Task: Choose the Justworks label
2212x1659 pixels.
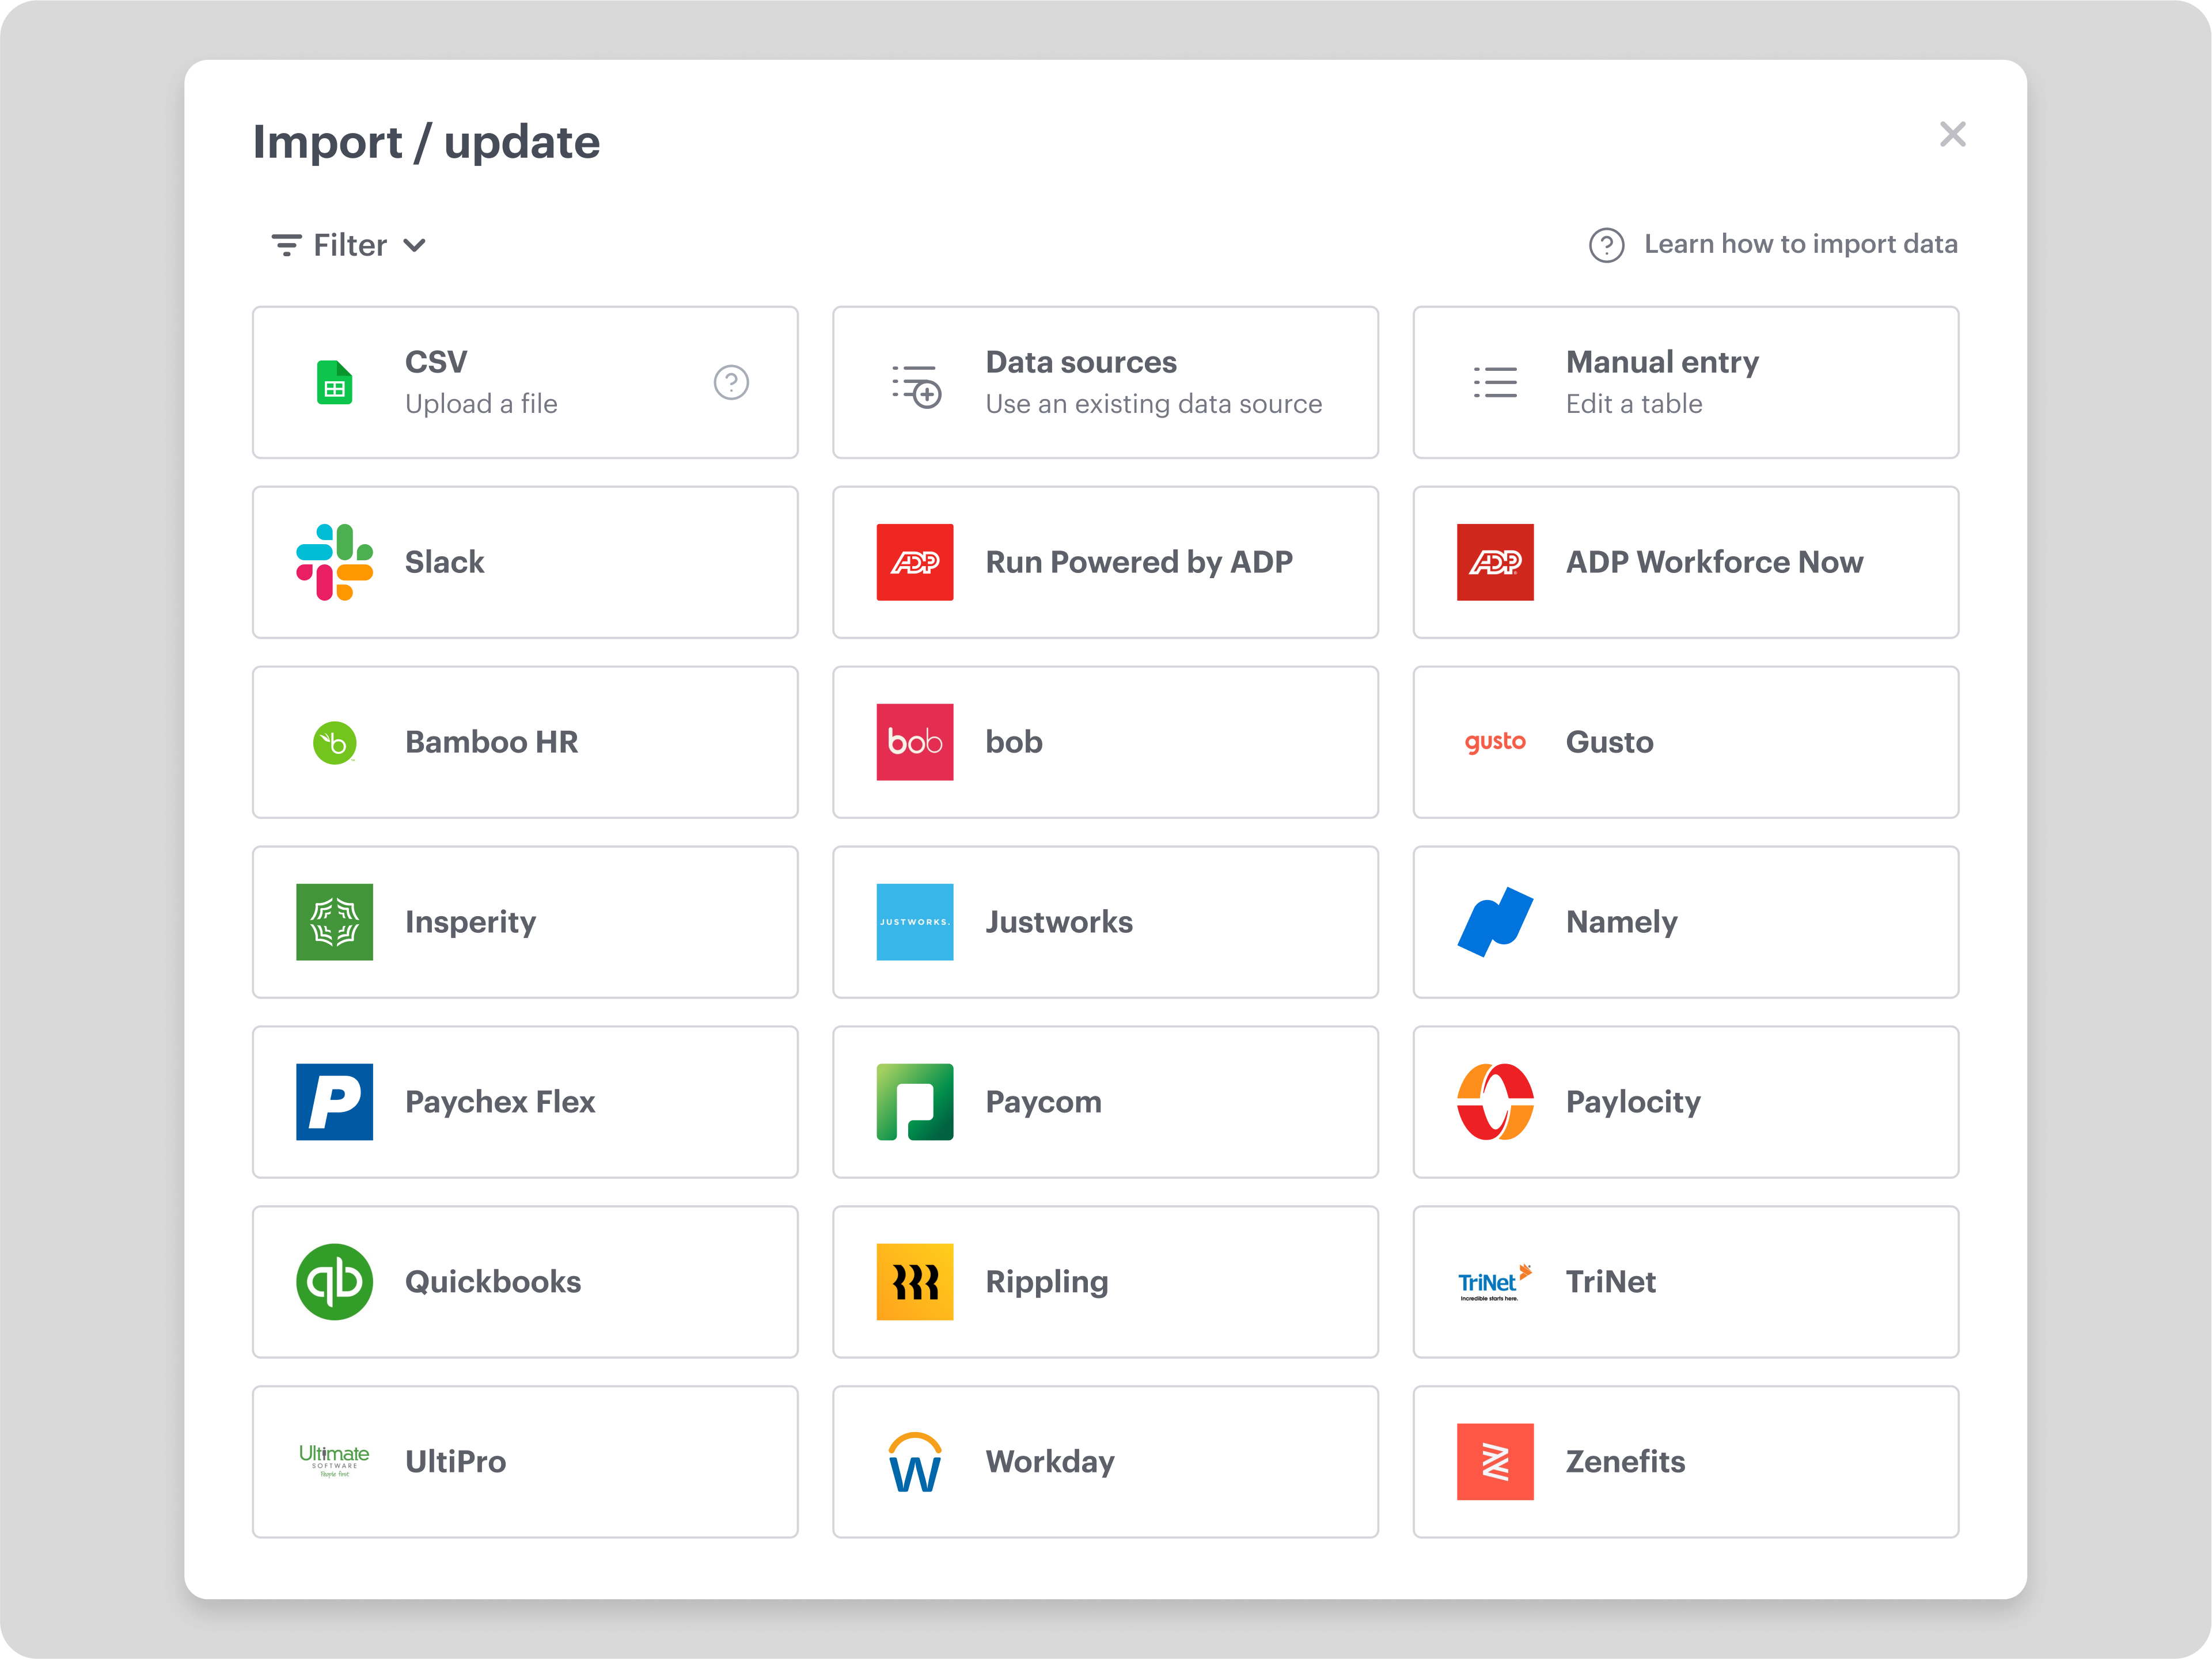Action: 1059,922
